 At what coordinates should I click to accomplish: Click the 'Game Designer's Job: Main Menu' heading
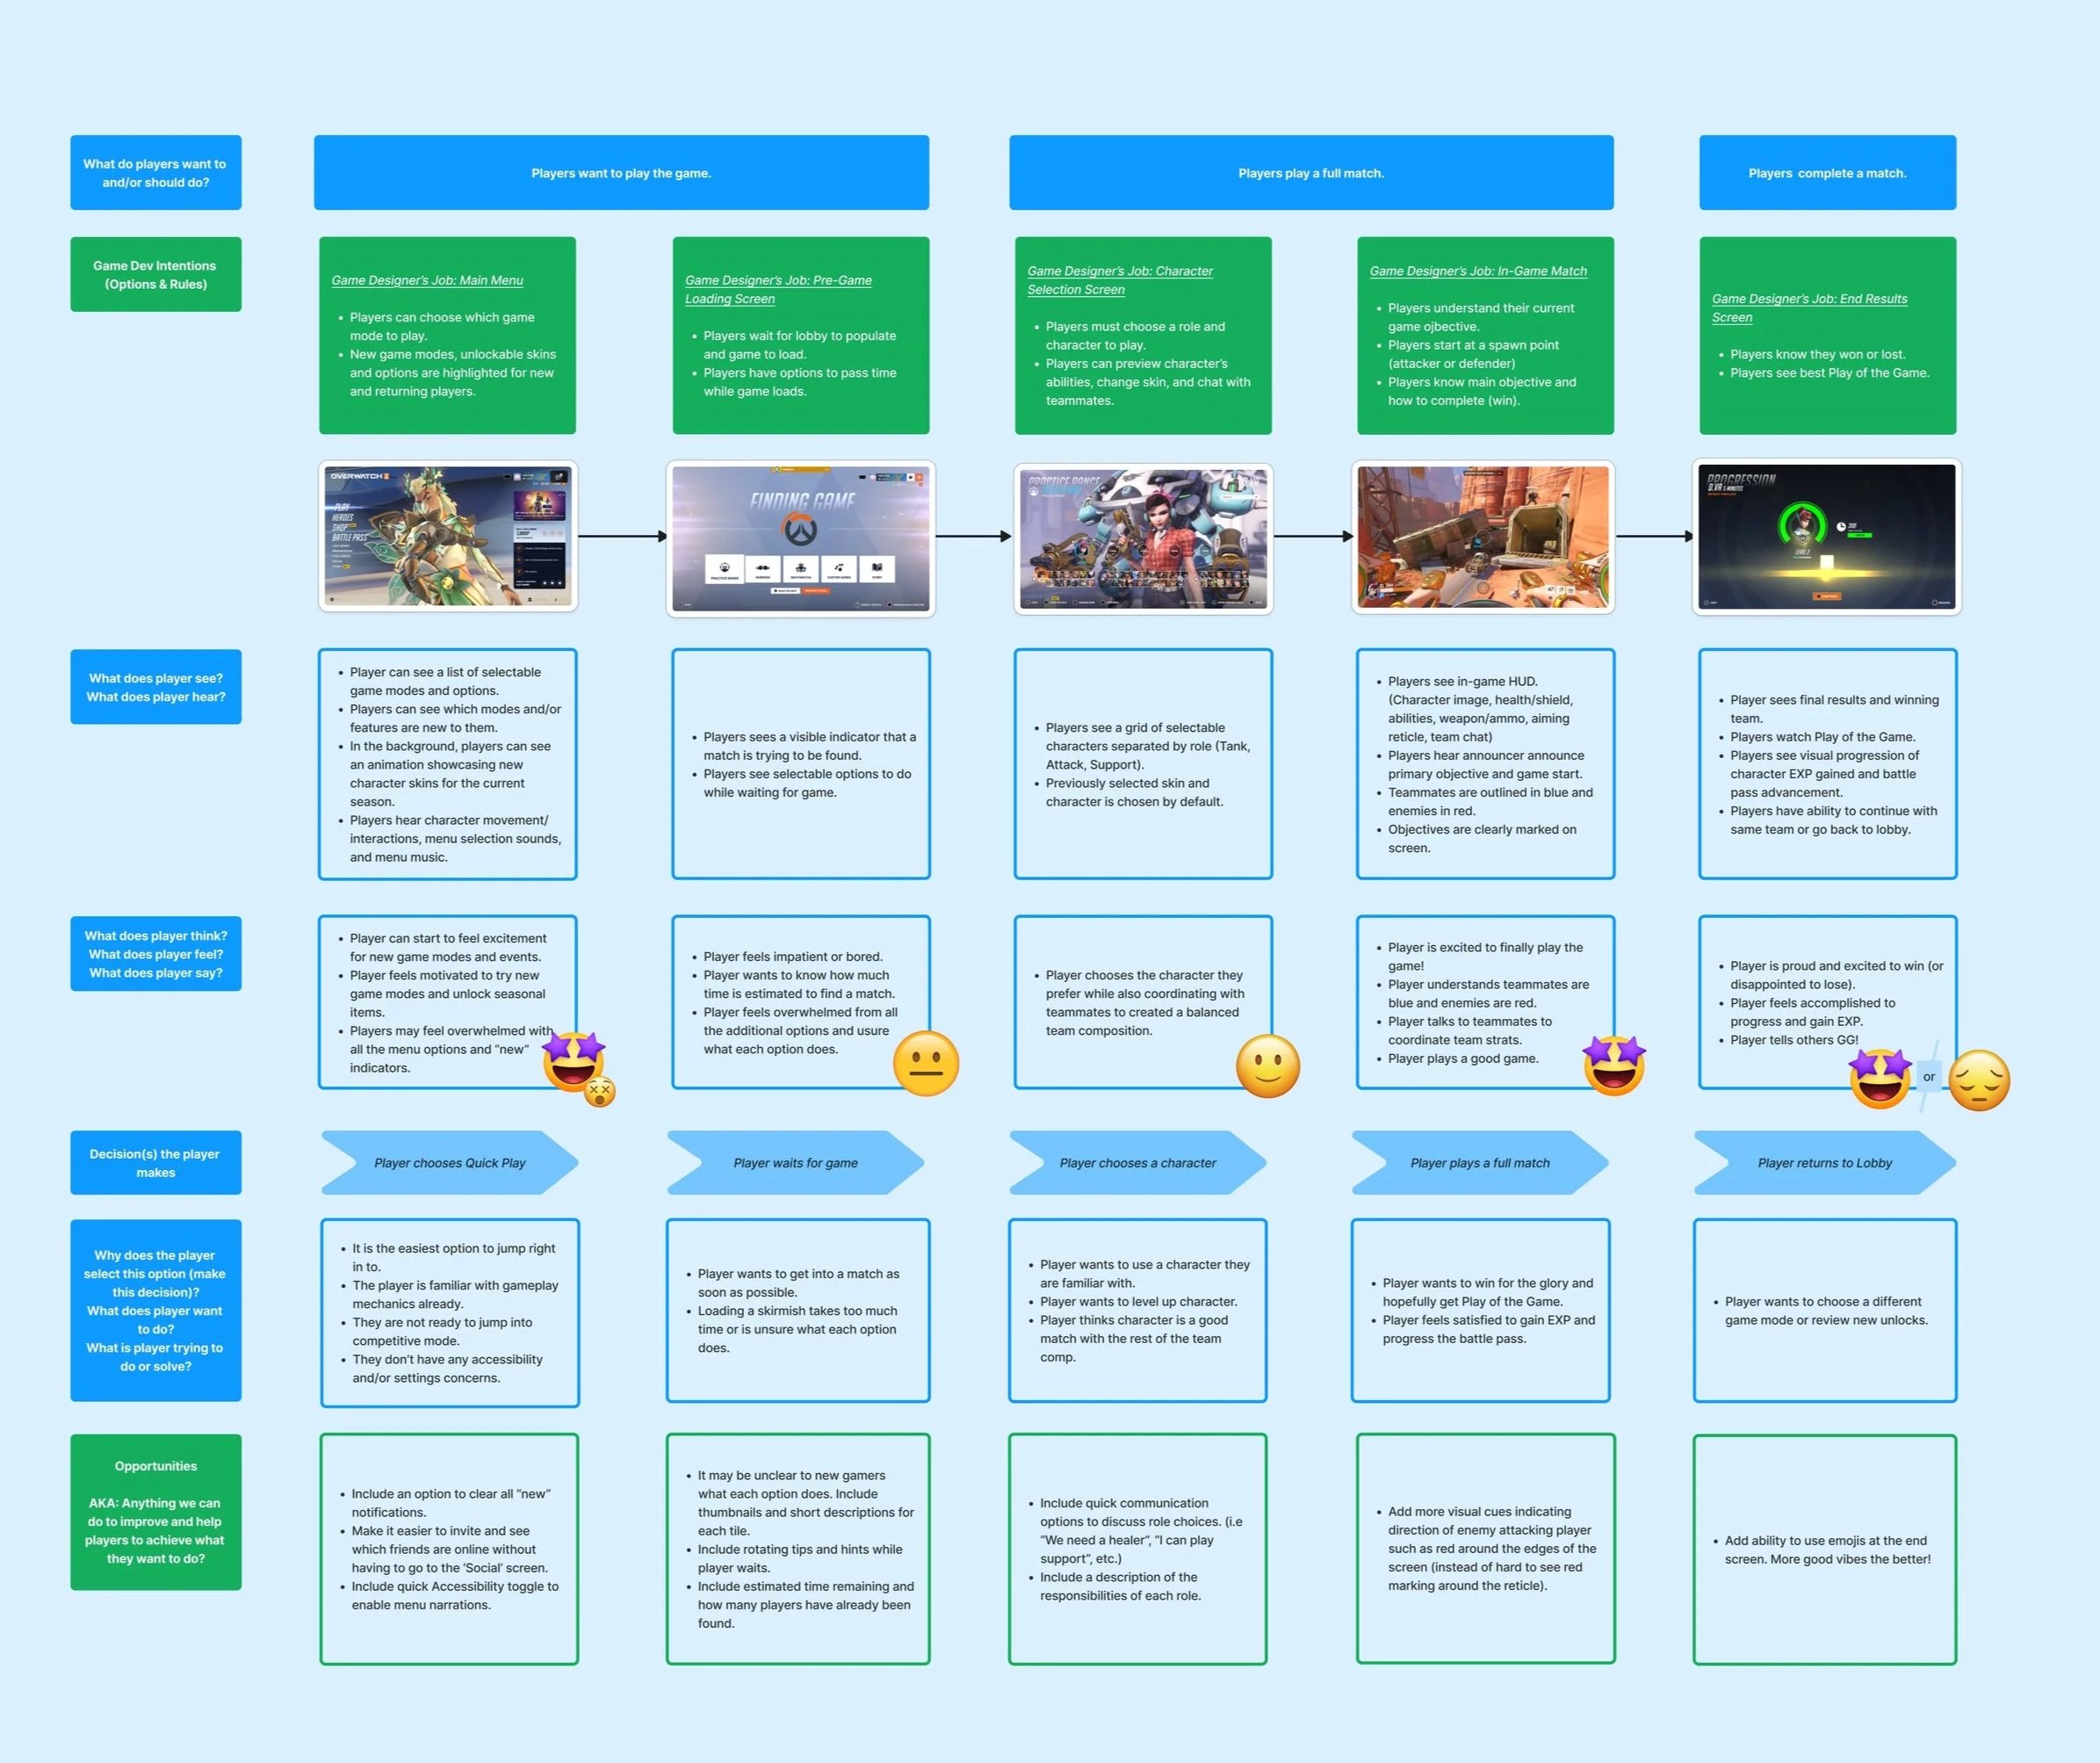(427, 281)
